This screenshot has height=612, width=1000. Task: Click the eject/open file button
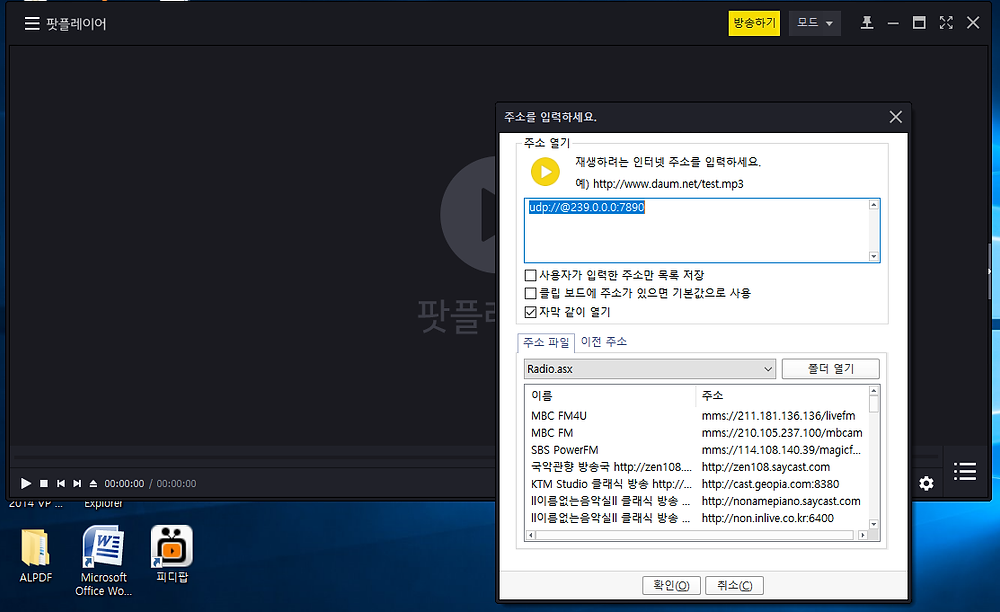93,483
